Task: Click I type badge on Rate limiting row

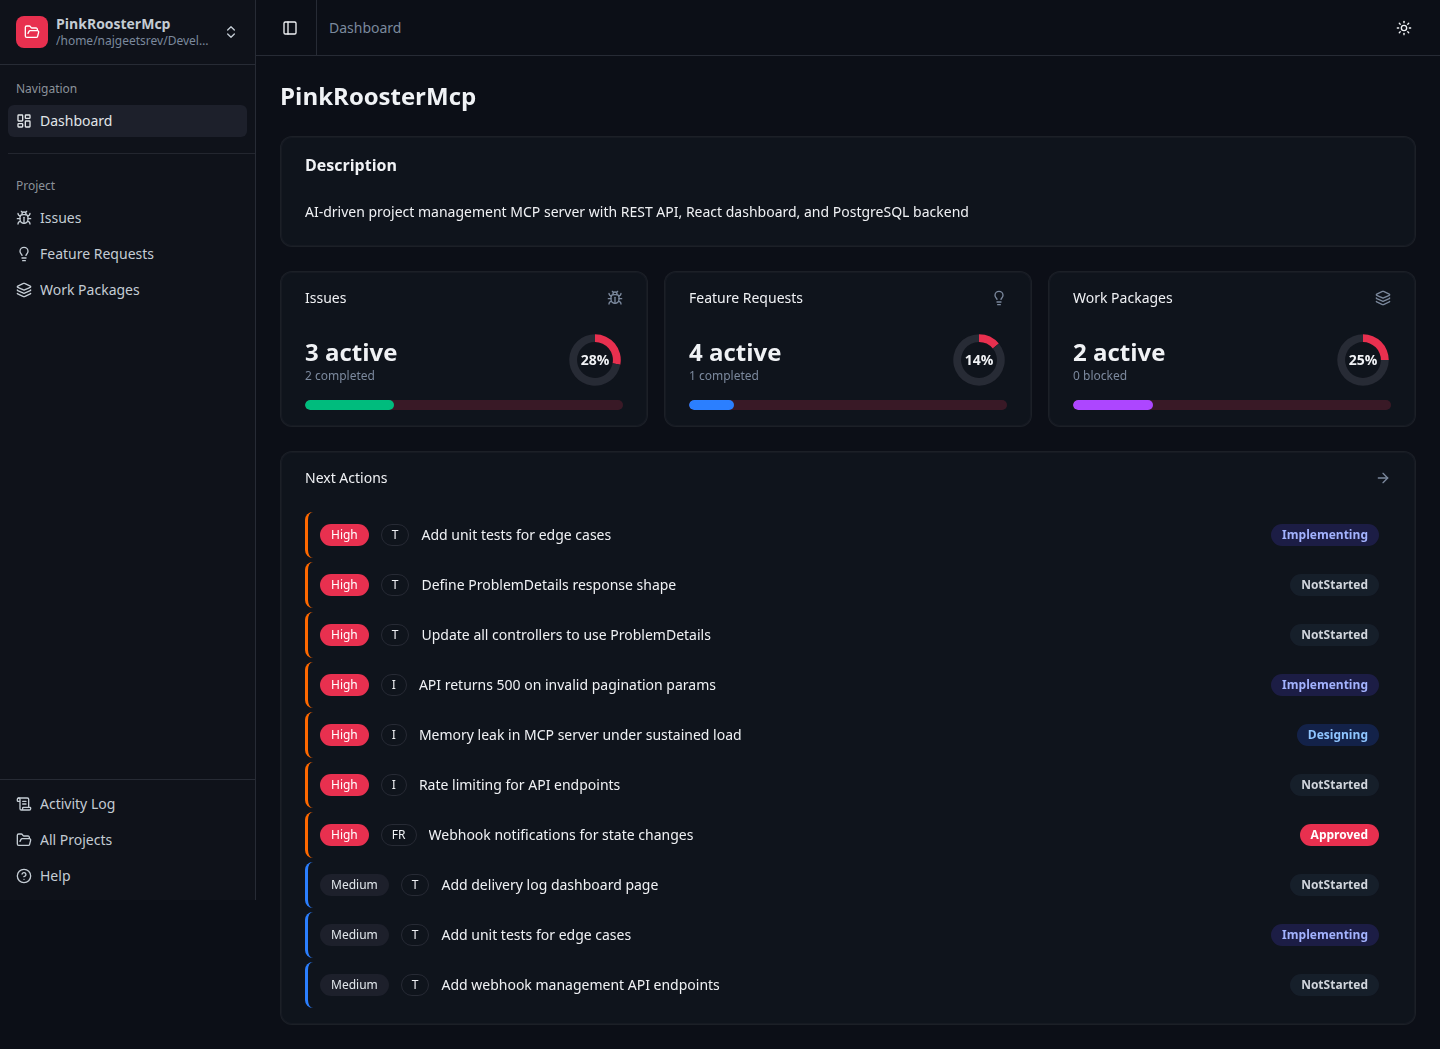Action: point(394,785)
